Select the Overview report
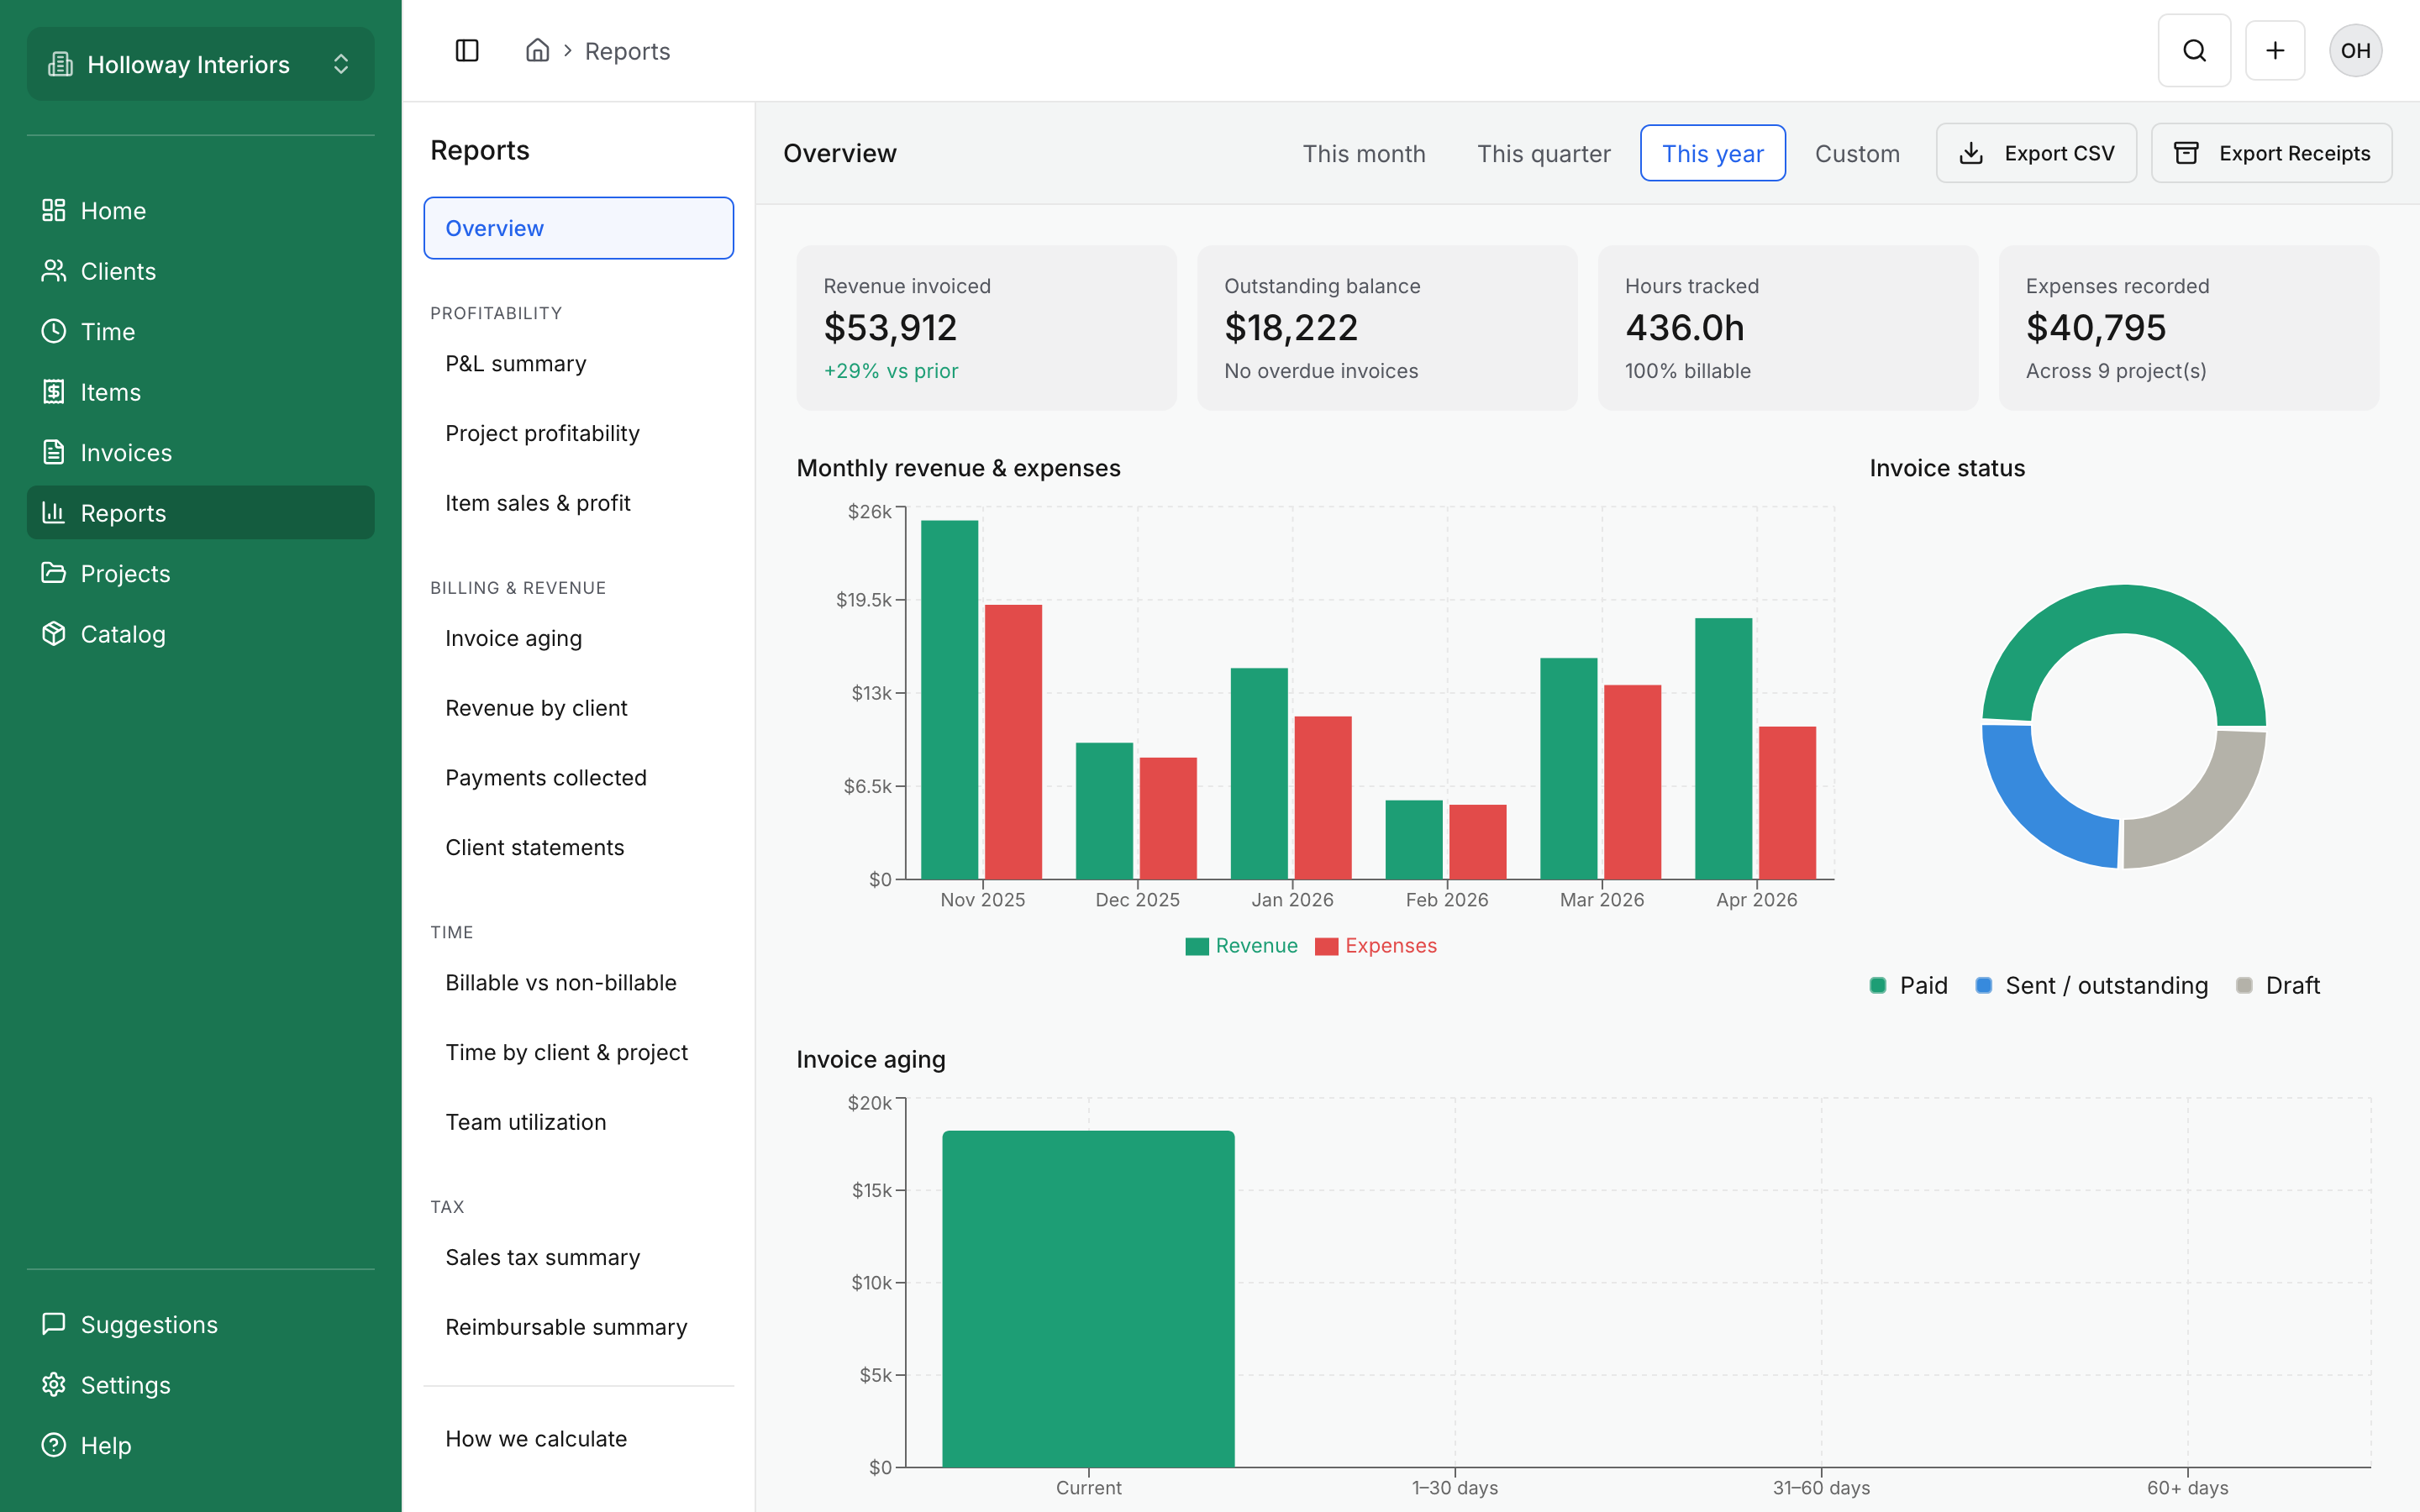Viewport: 2420px width, 1512px height. tap(578, 228)
